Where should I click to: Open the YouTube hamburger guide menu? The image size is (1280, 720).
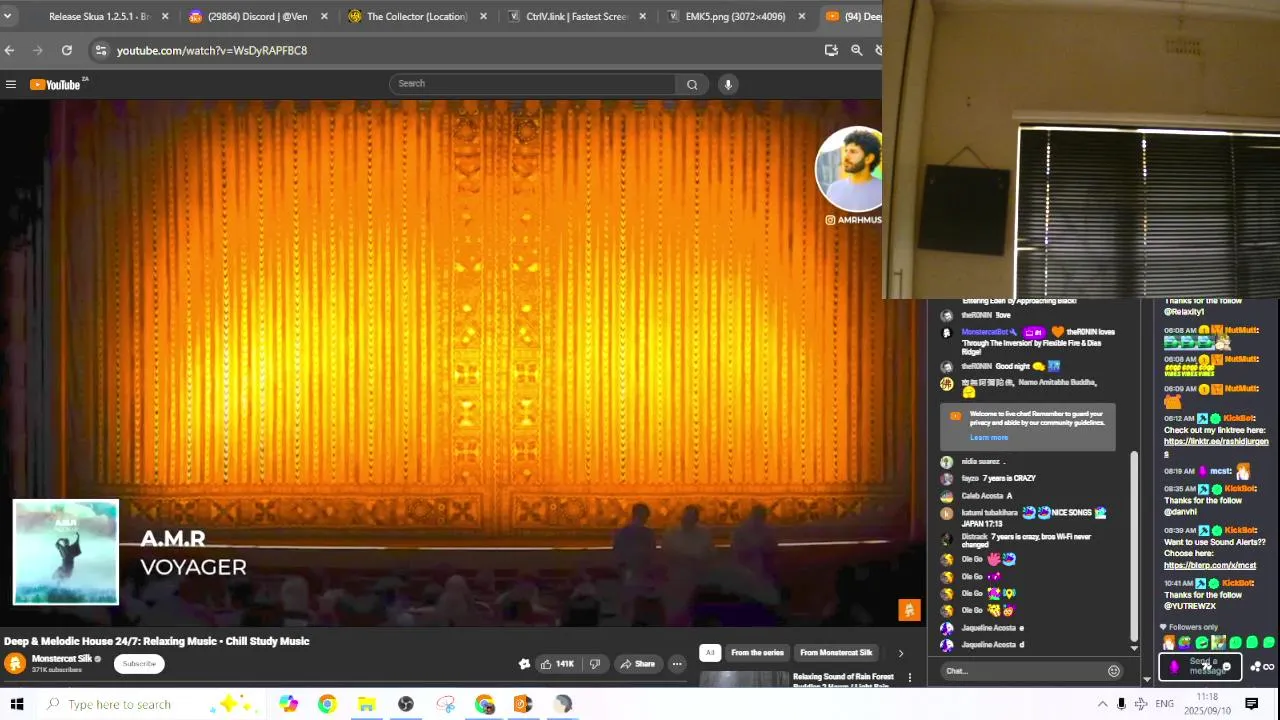(11, 84)
